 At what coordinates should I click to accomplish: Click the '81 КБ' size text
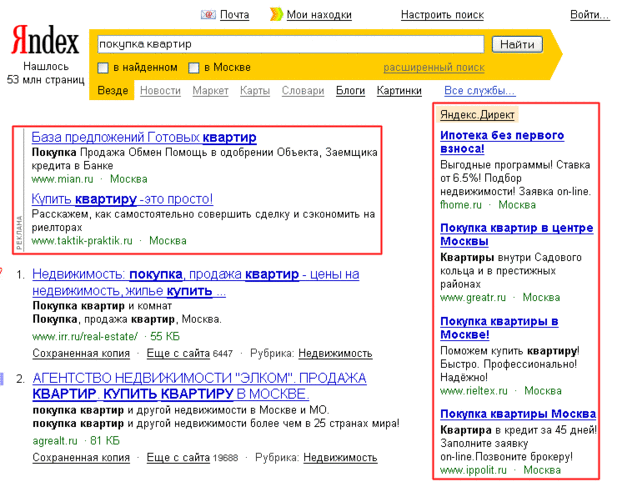(x=105, y=441)
